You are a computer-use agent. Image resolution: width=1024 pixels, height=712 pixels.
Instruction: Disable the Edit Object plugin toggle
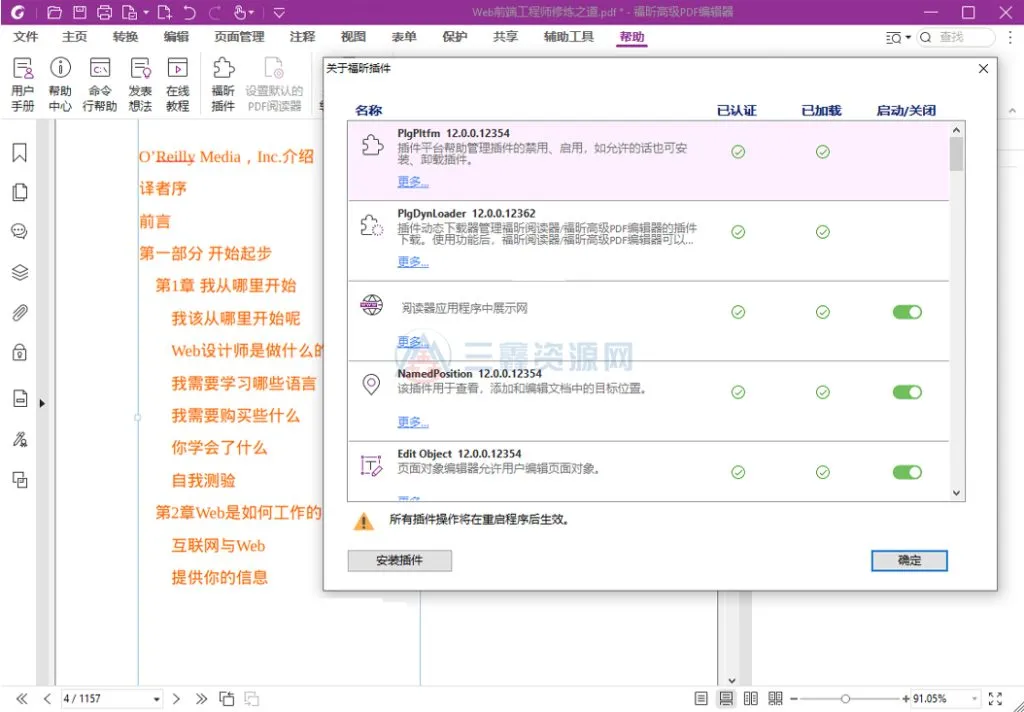pyautogui.click(x=907, y=471)
